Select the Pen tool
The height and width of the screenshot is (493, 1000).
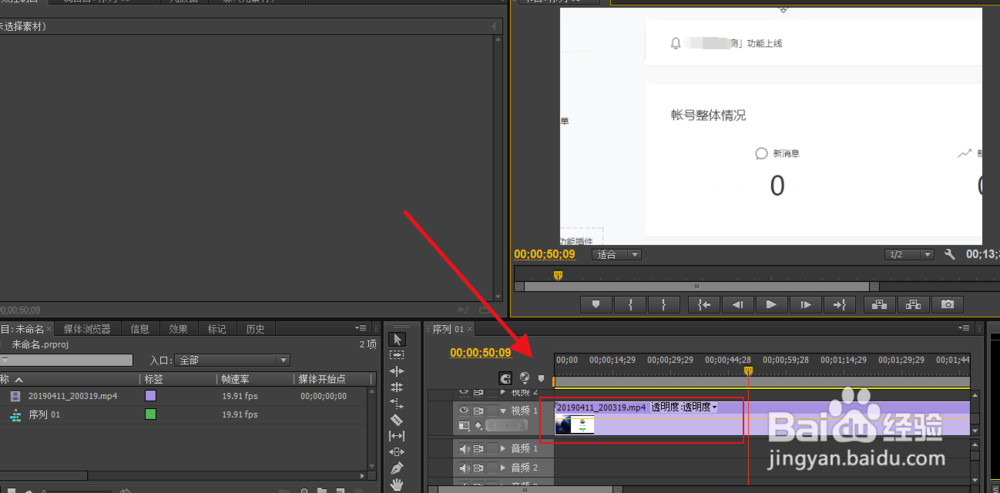point(397,468)
